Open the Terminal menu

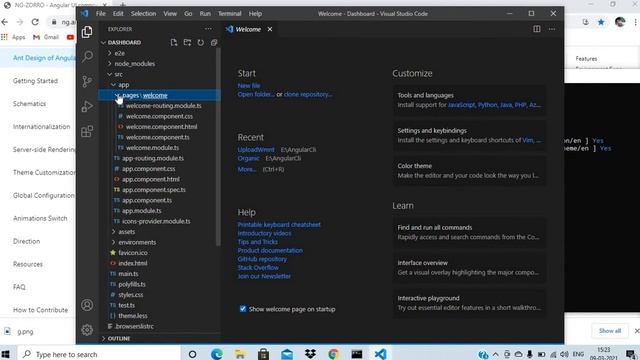(229, 13)
